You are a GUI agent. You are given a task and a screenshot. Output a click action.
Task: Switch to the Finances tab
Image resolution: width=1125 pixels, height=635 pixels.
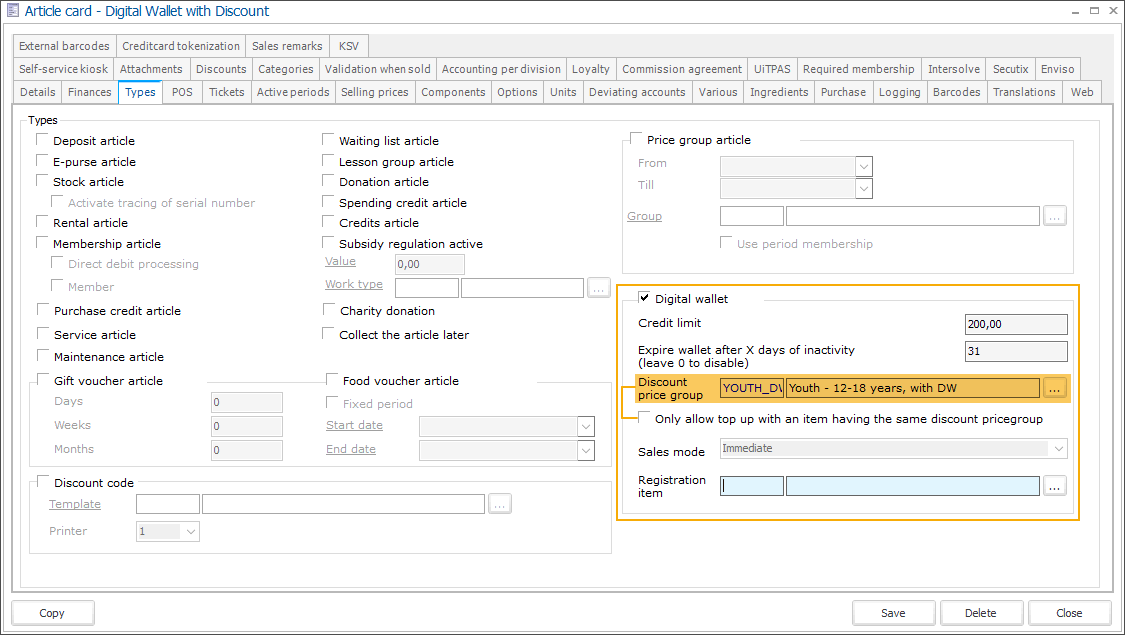[90, 92]
